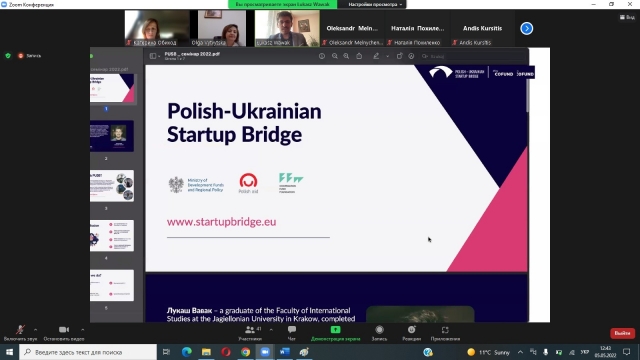Viewport: 640px width, 360px height.
Task: Select Наталія Похиленко participant tile
Action: point(417,28)
